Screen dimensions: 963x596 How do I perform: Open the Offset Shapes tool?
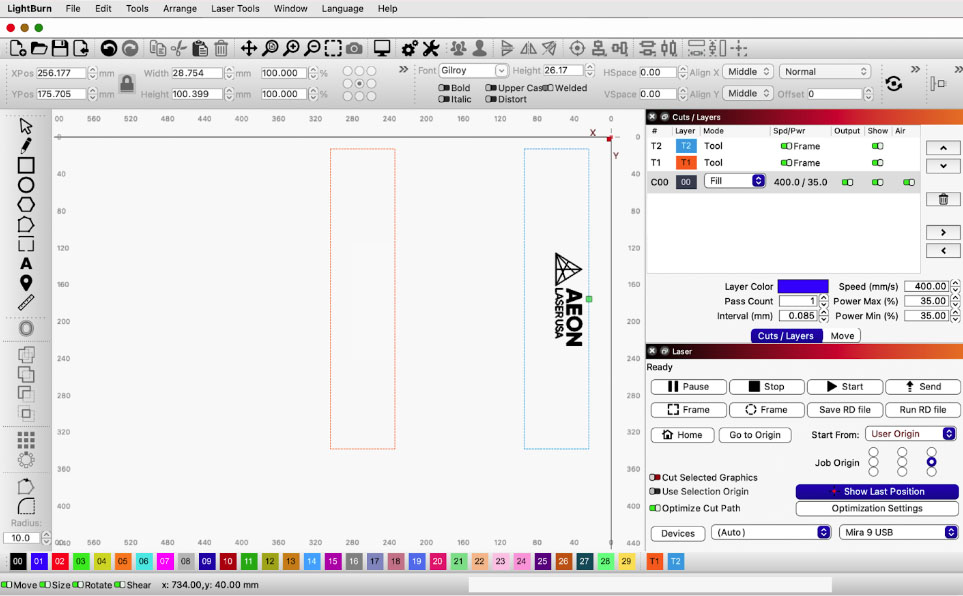pyautogui.click(x=26, y=328)
